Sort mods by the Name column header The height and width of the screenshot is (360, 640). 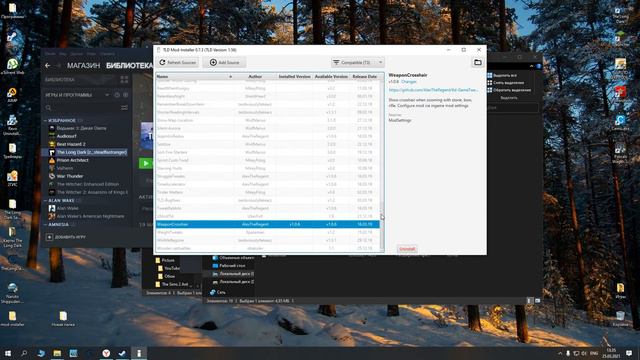[194, 76]
